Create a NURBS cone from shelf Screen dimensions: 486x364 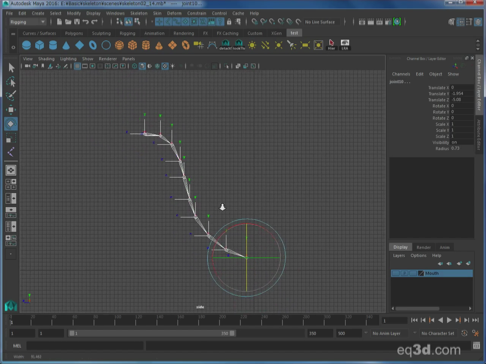coord(66,45)
